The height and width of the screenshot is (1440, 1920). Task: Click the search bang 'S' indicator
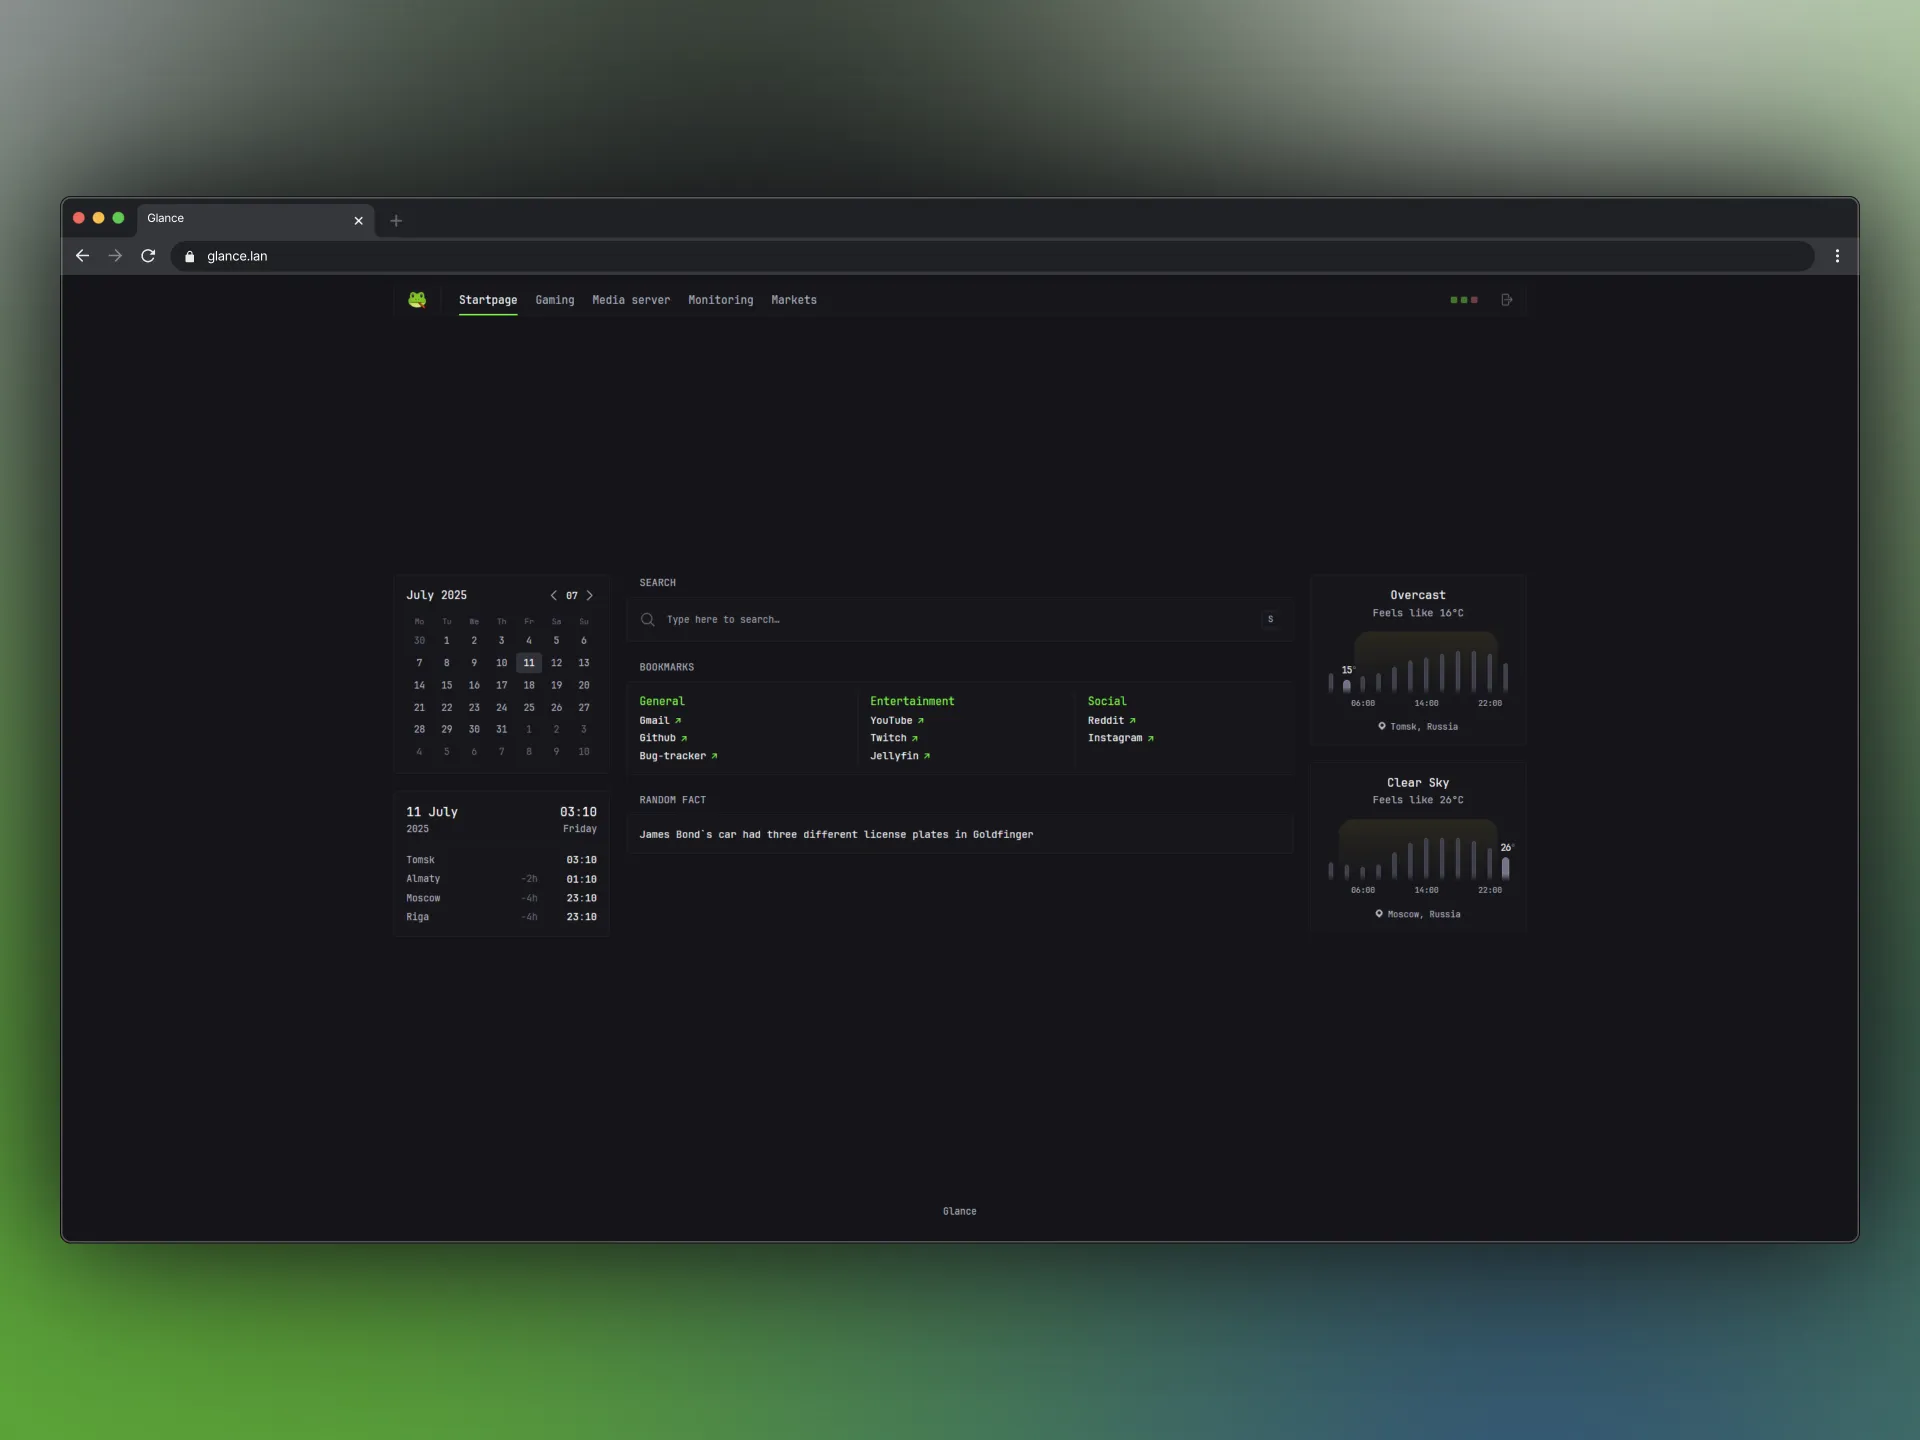click(x=1270, y=620)
